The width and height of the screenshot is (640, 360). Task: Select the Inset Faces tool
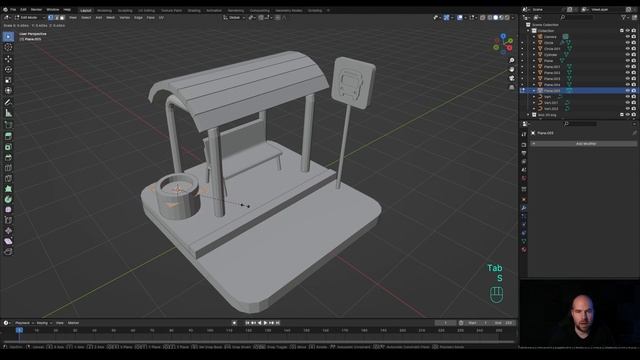8,147
